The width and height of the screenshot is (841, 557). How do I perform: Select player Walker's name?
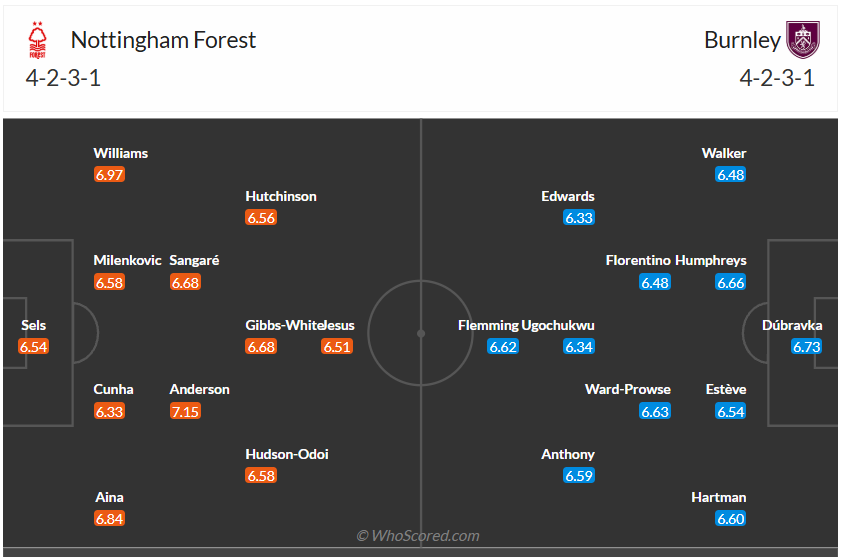pos(724,153)
